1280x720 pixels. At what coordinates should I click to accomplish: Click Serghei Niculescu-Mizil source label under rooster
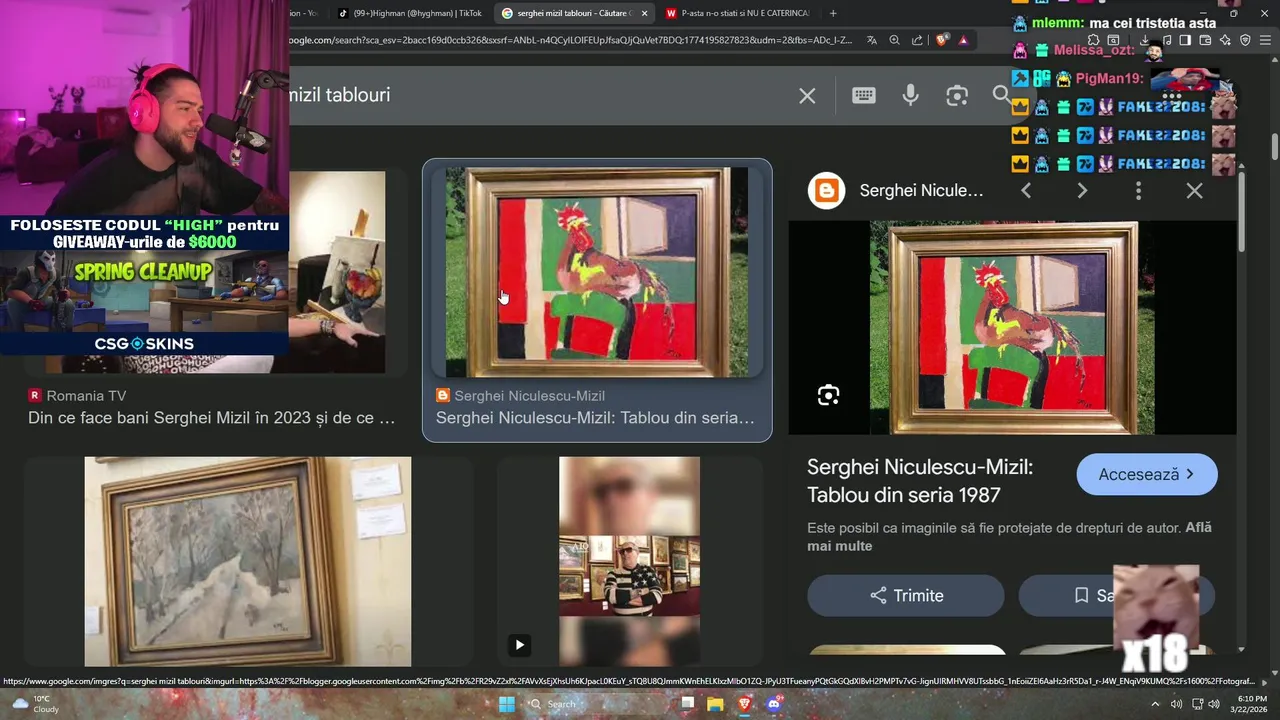pos(529,396)
